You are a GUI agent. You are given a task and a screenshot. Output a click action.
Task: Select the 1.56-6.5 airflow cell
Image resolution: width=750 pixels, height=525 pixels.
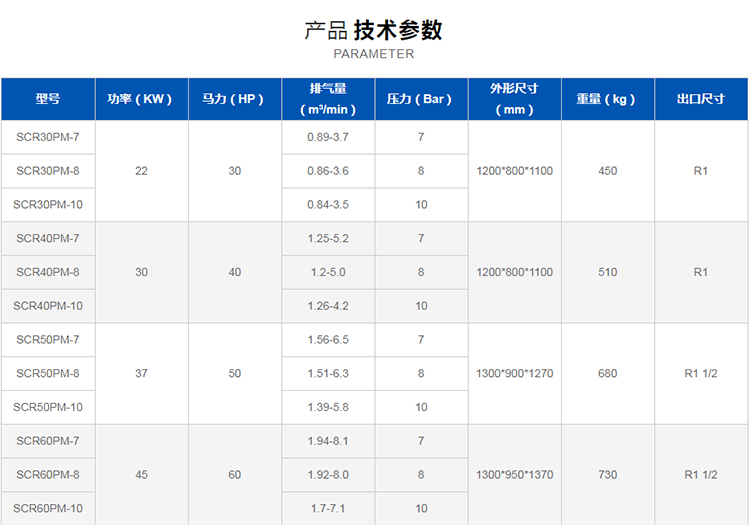(x=327, y=340)
